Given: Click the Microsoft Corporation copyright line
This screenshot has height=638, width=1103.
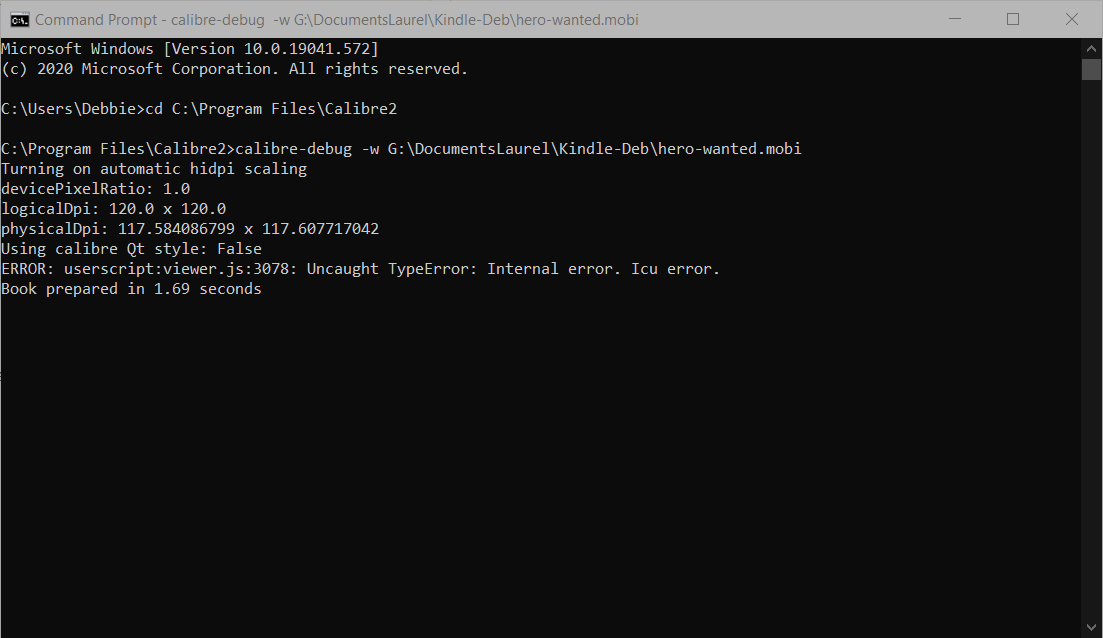Looking at the screenshot, I should point(234,69).
